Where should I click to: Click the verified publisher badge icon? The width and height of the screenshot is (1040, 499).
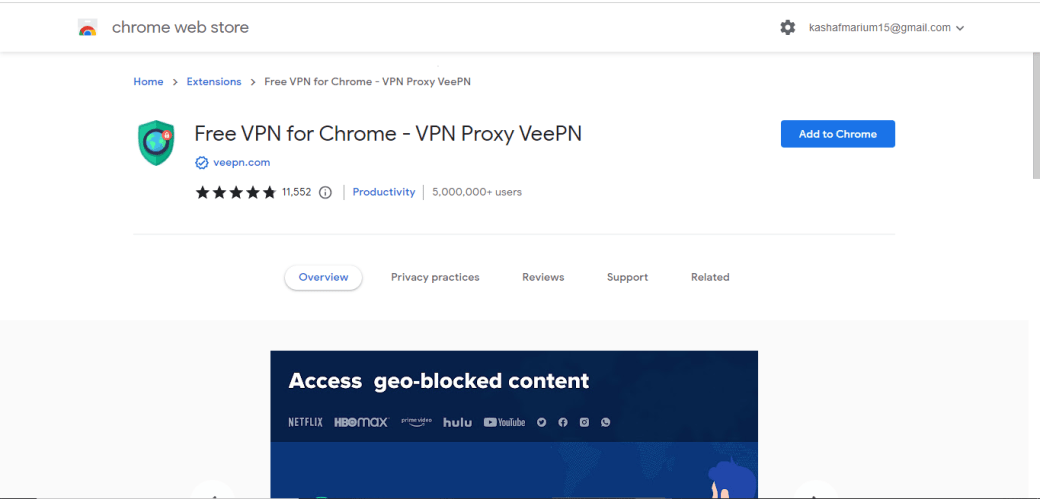coord(202,163)
